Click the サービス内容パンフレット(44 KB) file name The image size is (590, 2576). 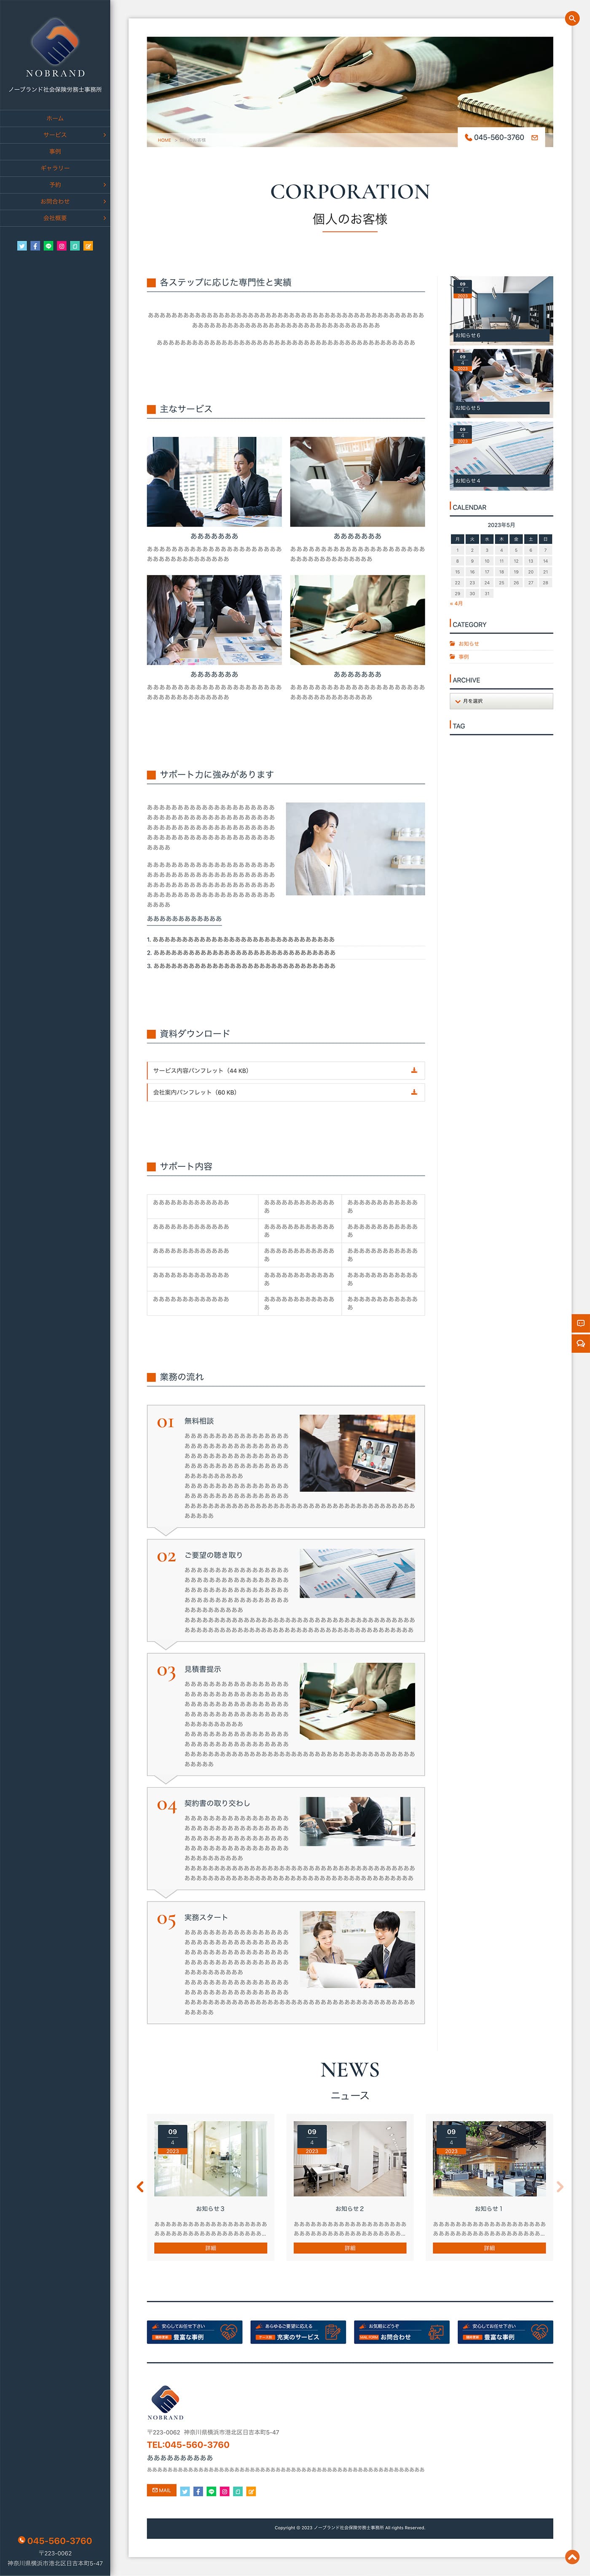[201, 1070]
